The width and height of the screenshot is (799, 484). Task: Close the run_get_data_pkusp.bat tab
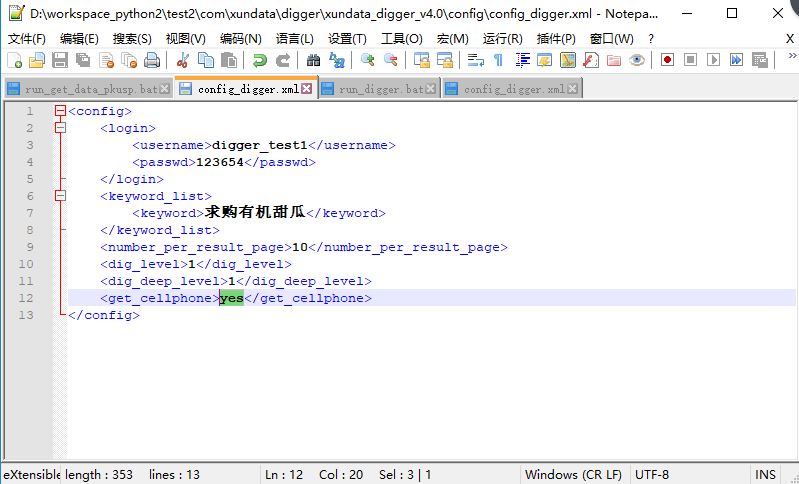coord(164,89)
